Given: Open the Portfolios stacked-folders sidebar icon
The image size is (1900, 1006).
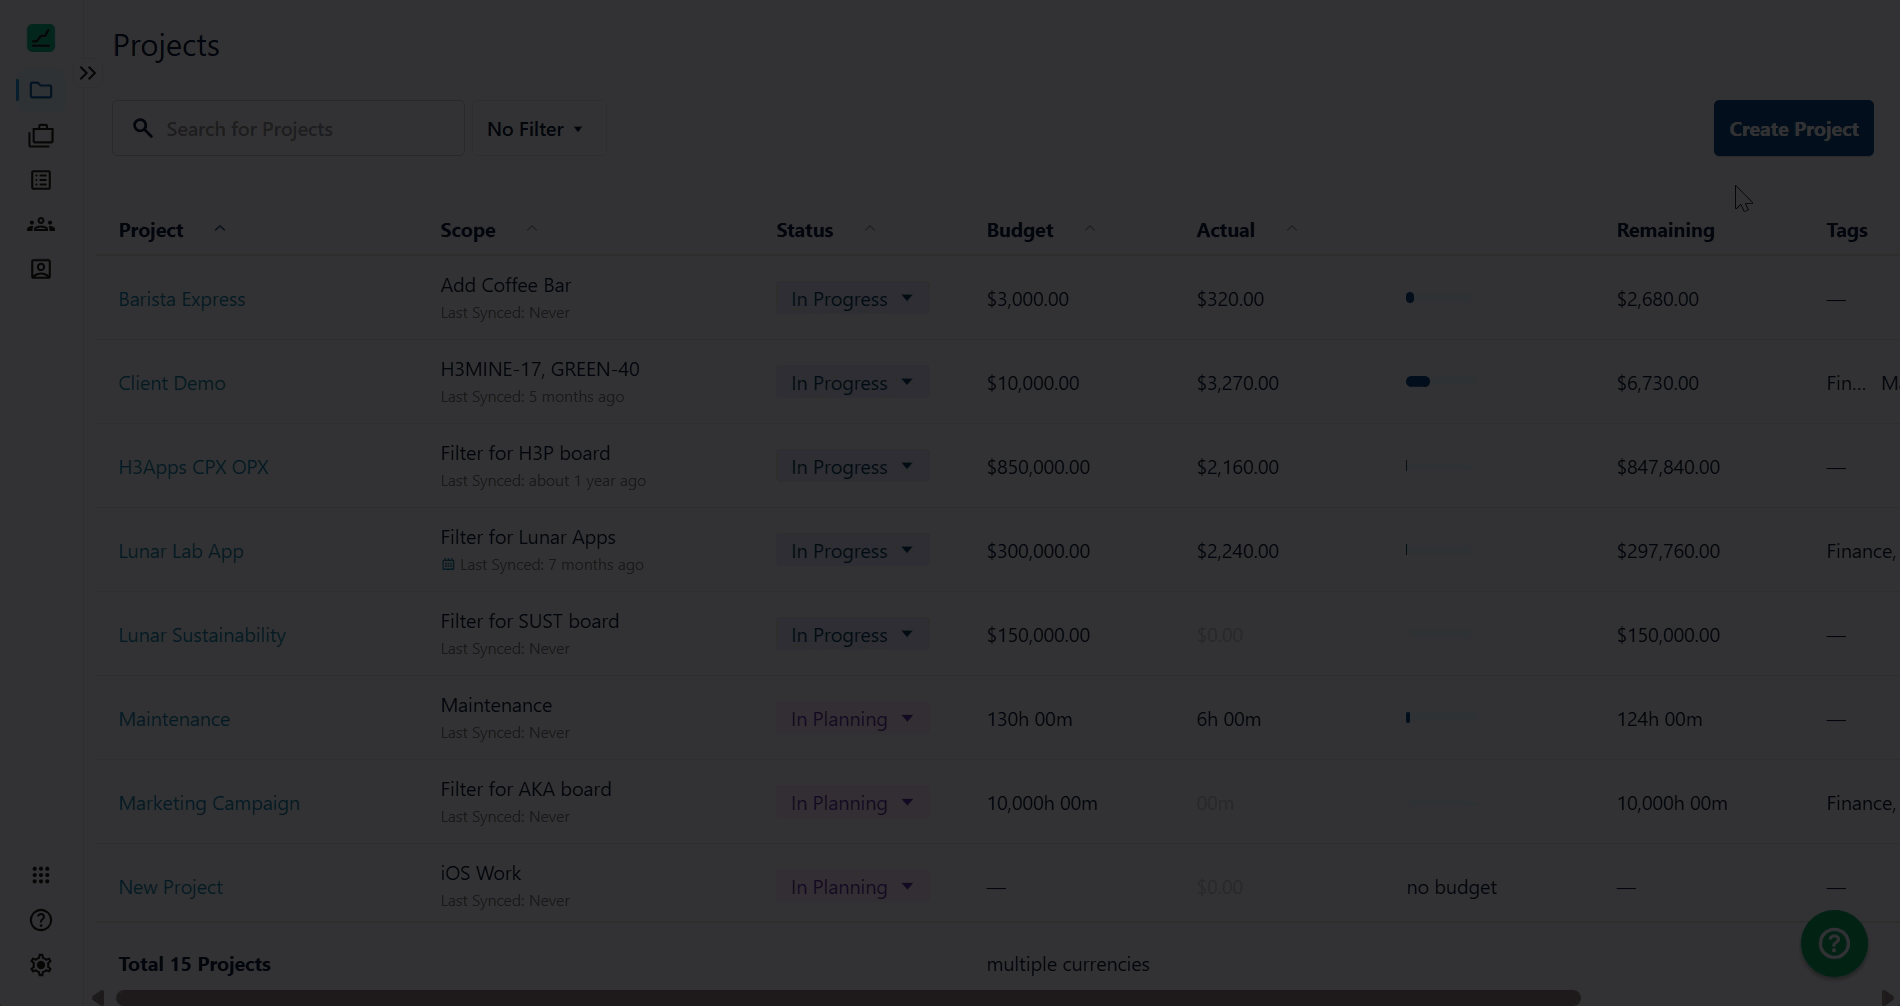Looking at the screenshot, I should (x=41, y=136).
